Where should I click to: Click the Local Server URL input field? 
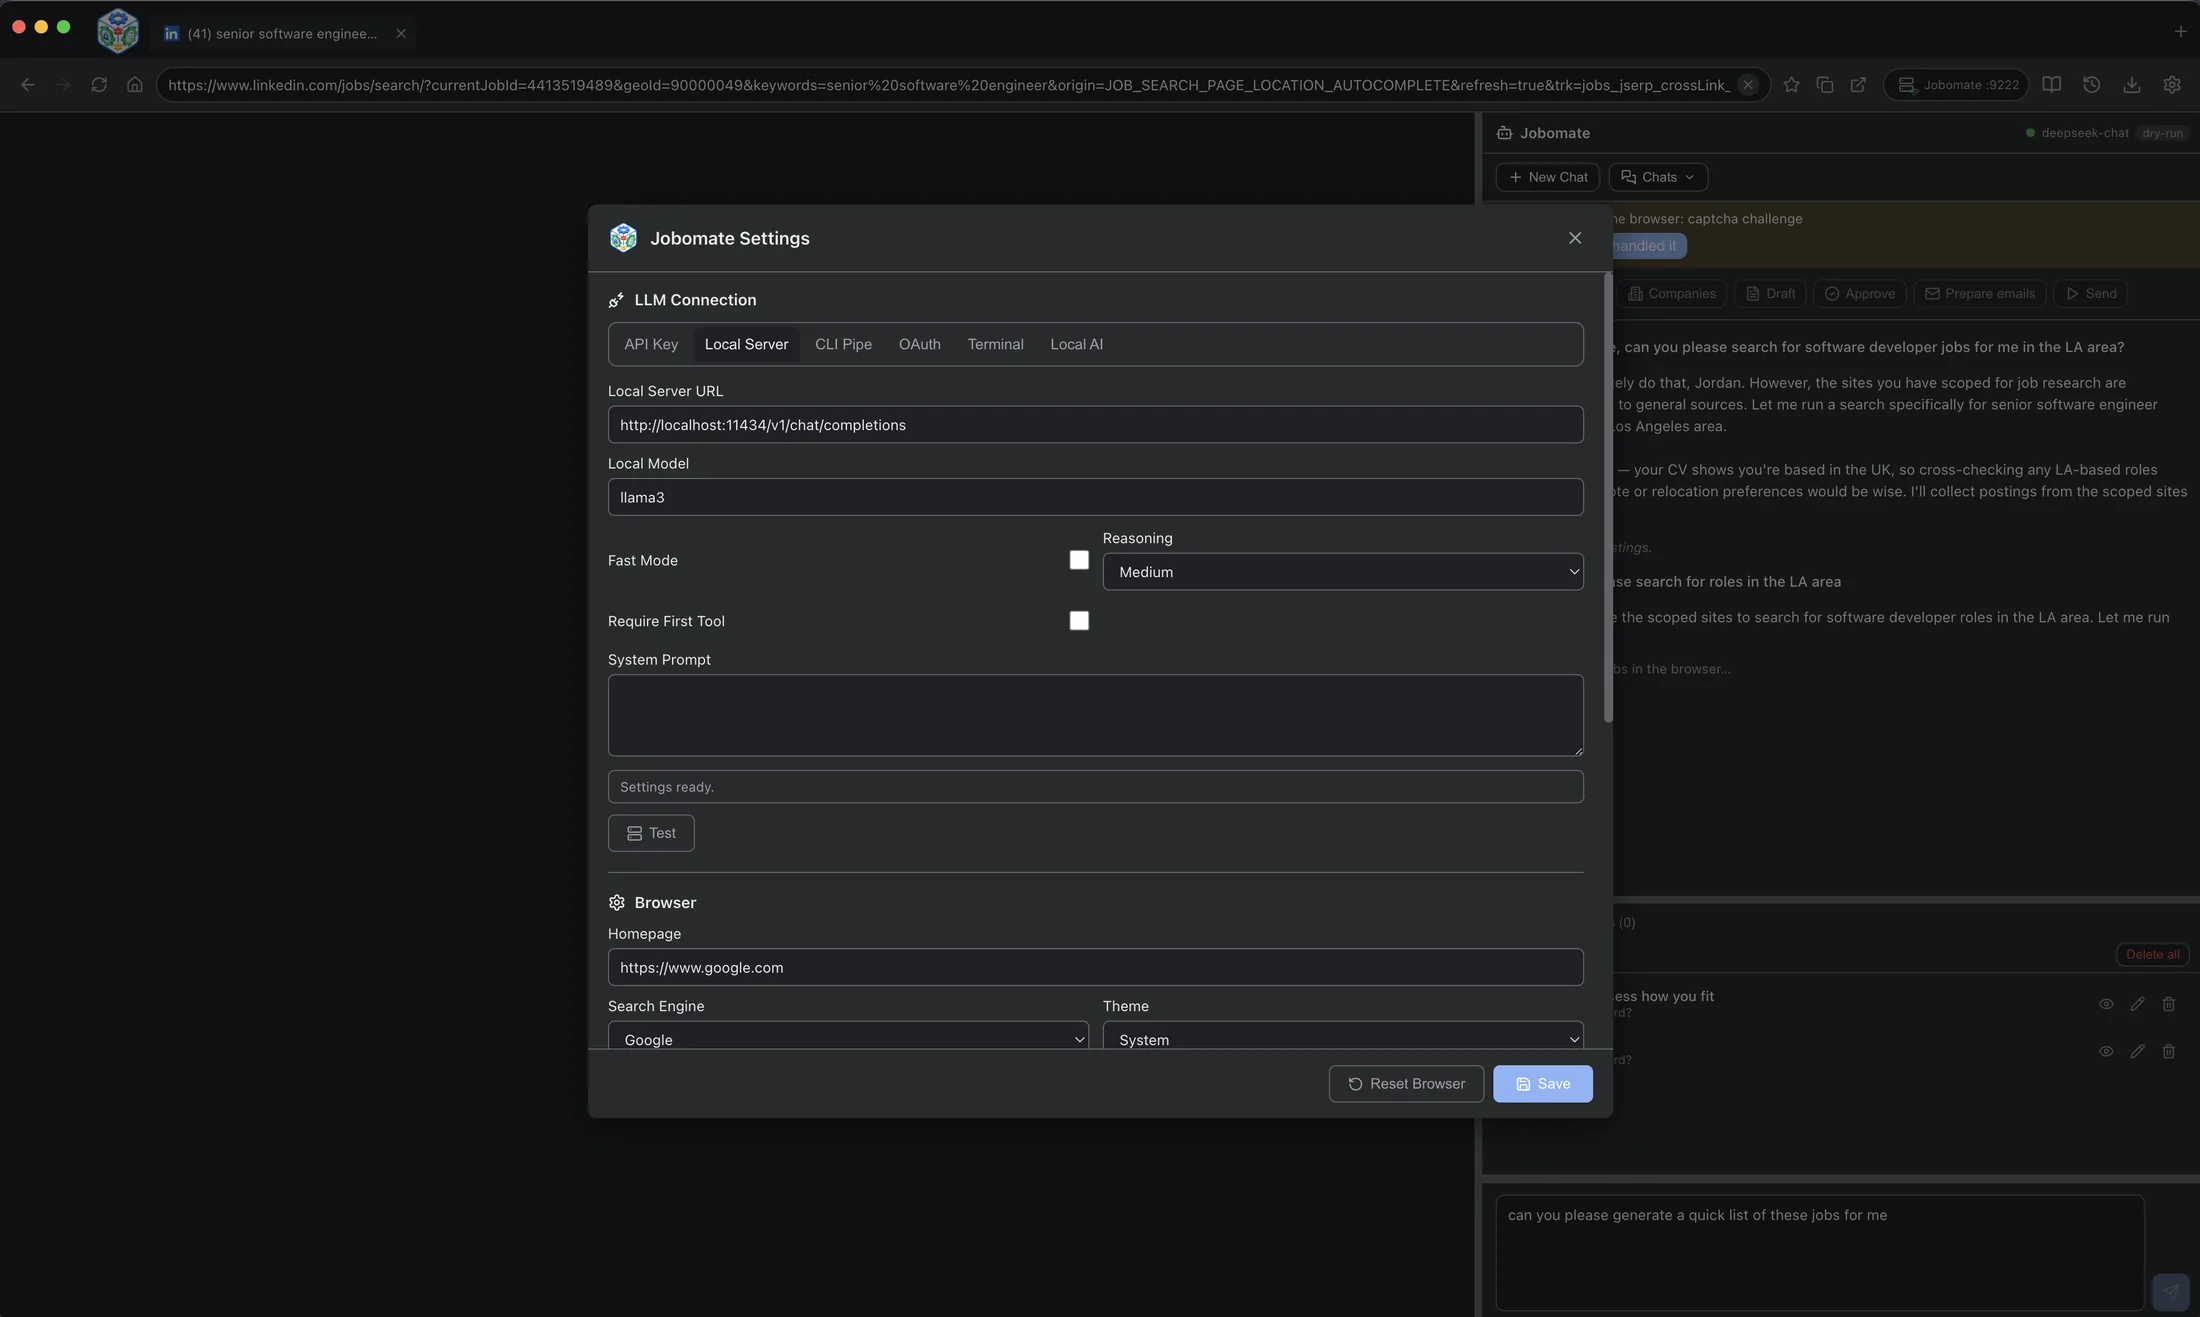tap(1095, 425)
